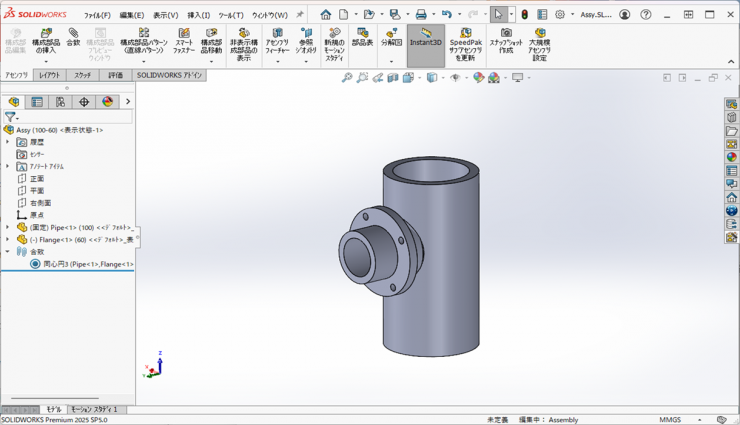
Task: Collapse the 合致 mates folder
Action: (8, 252)
